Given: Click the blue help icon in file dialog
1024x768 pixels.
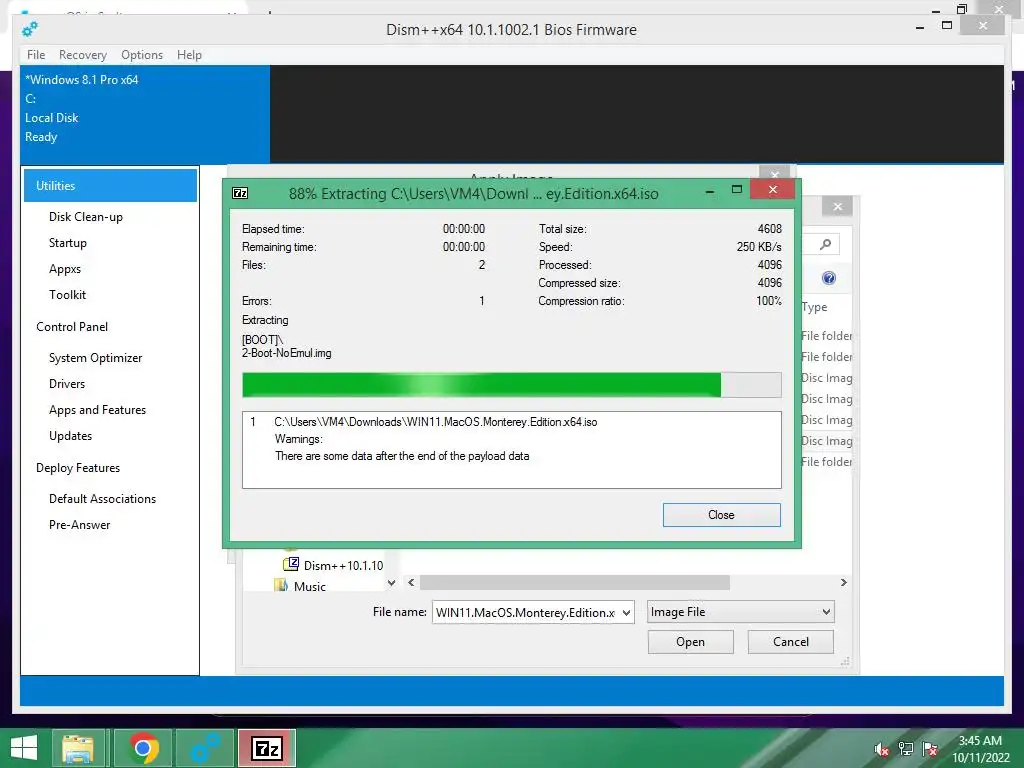Looking at the screenshot, I should (829, 278).
